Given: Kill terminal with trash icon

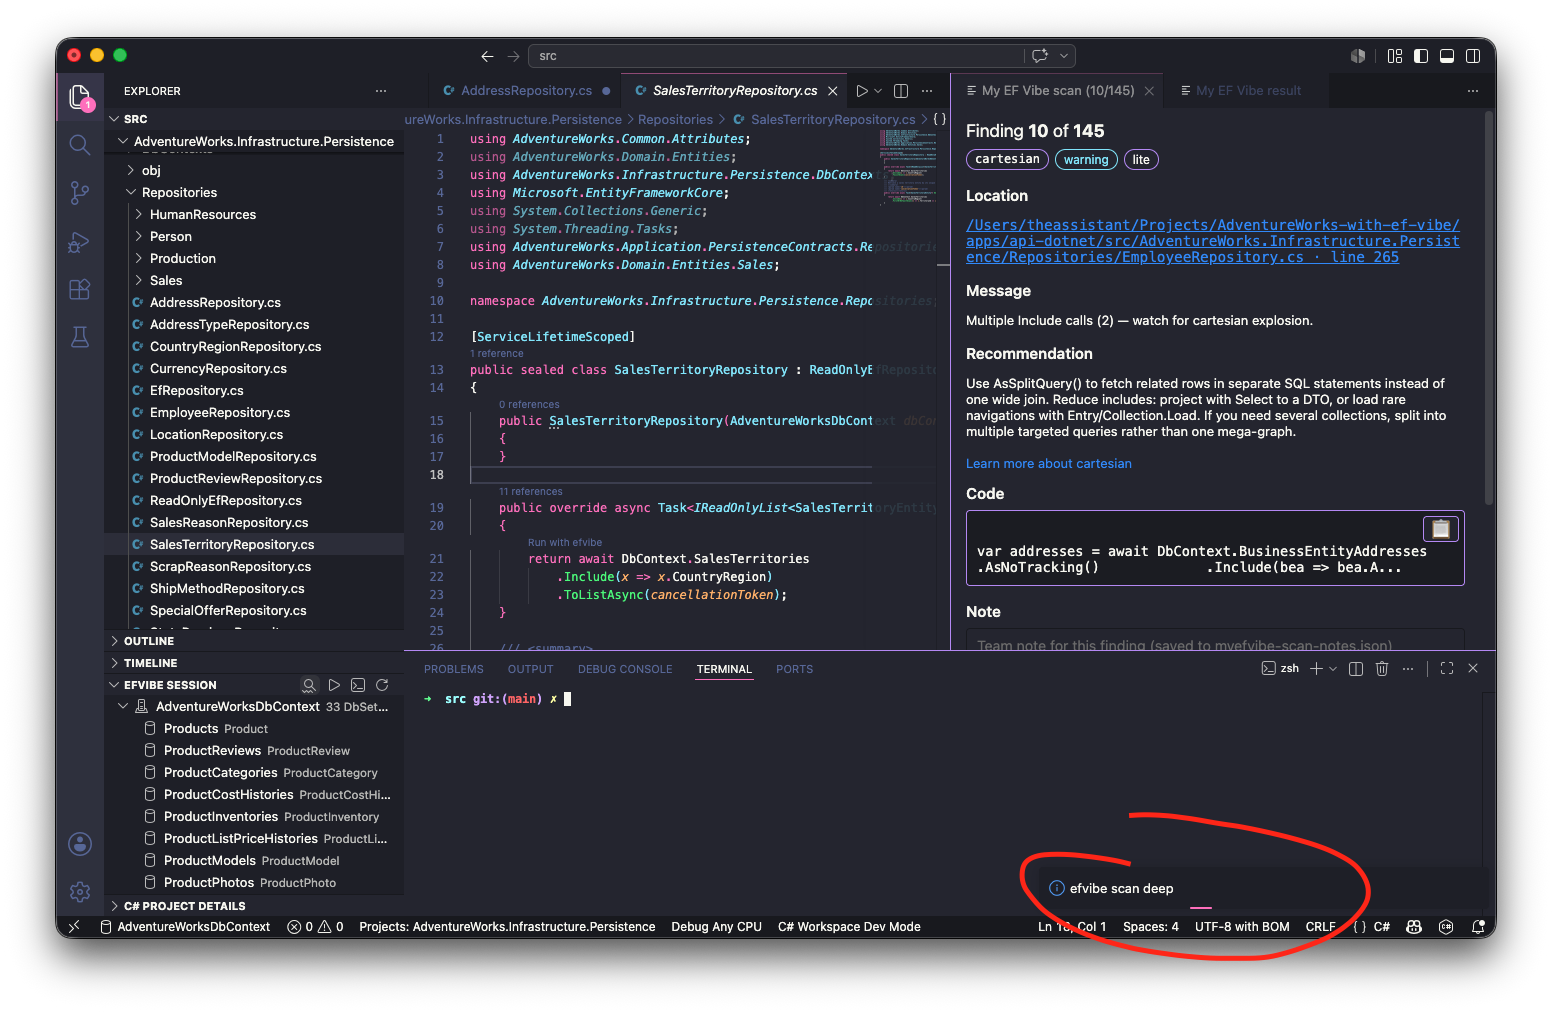Looking at the screenshot, I should [1382, 669].
